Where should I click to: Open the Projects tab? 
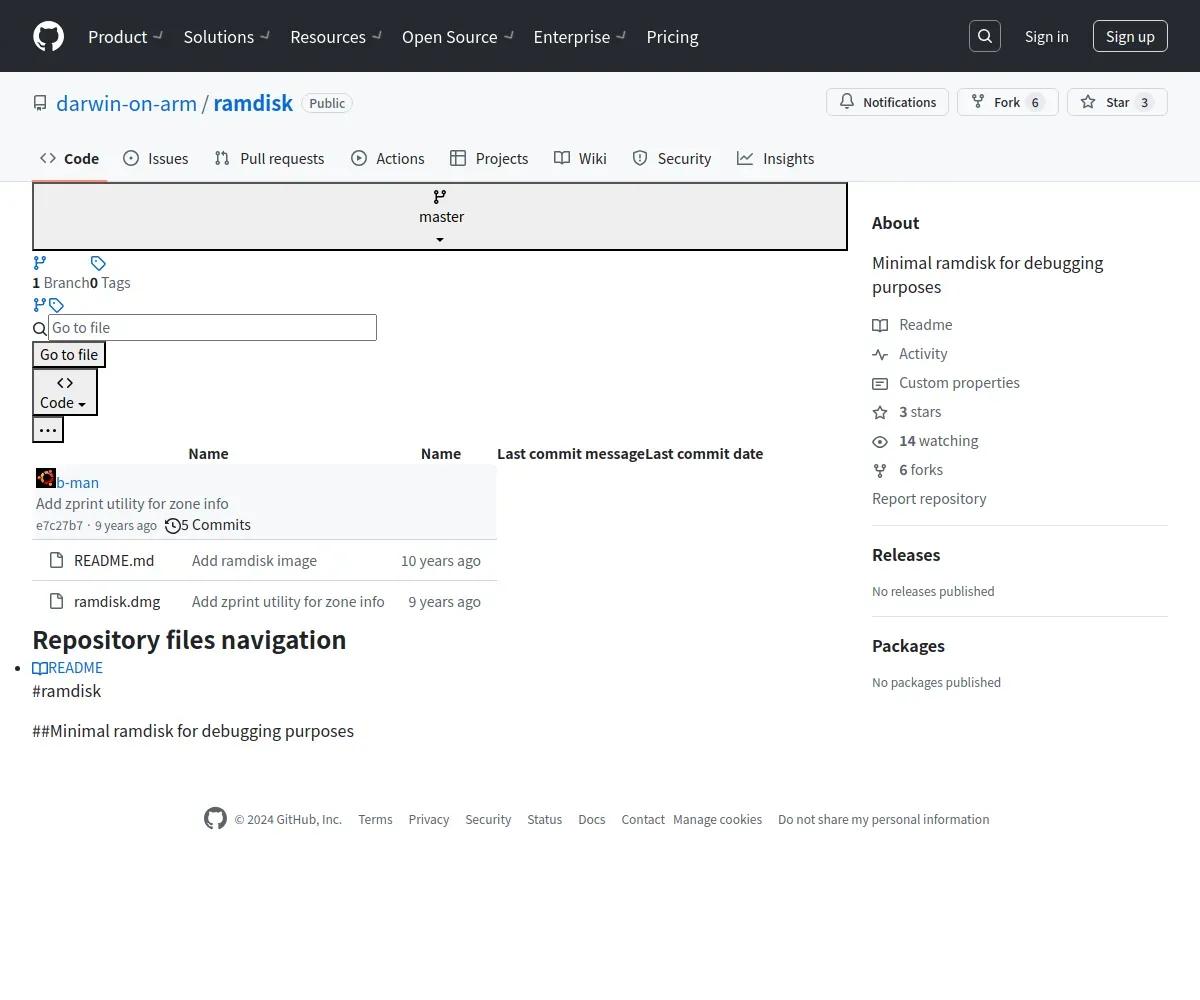(488, 158)
